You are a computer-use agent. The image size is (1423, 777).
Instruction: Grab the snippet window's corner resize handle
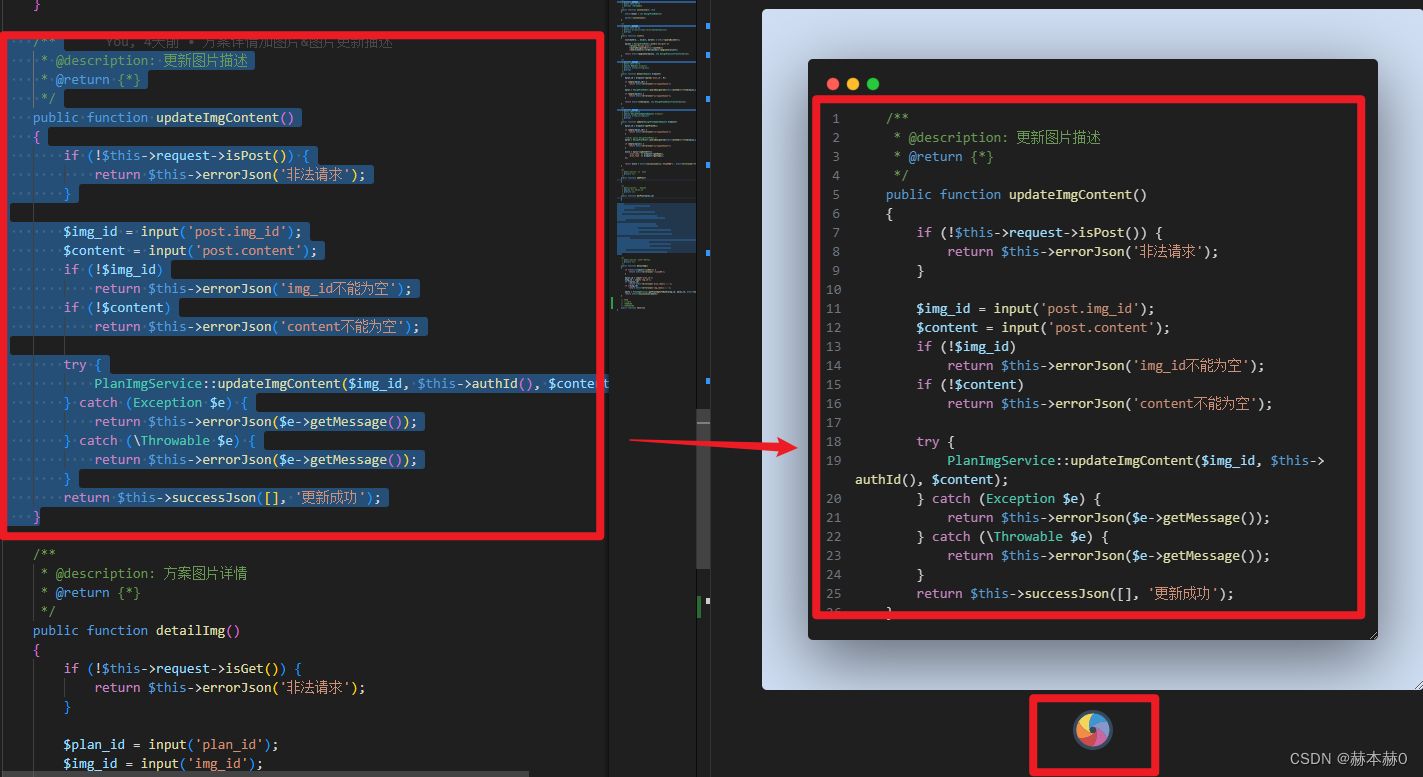pos(1372,634)
